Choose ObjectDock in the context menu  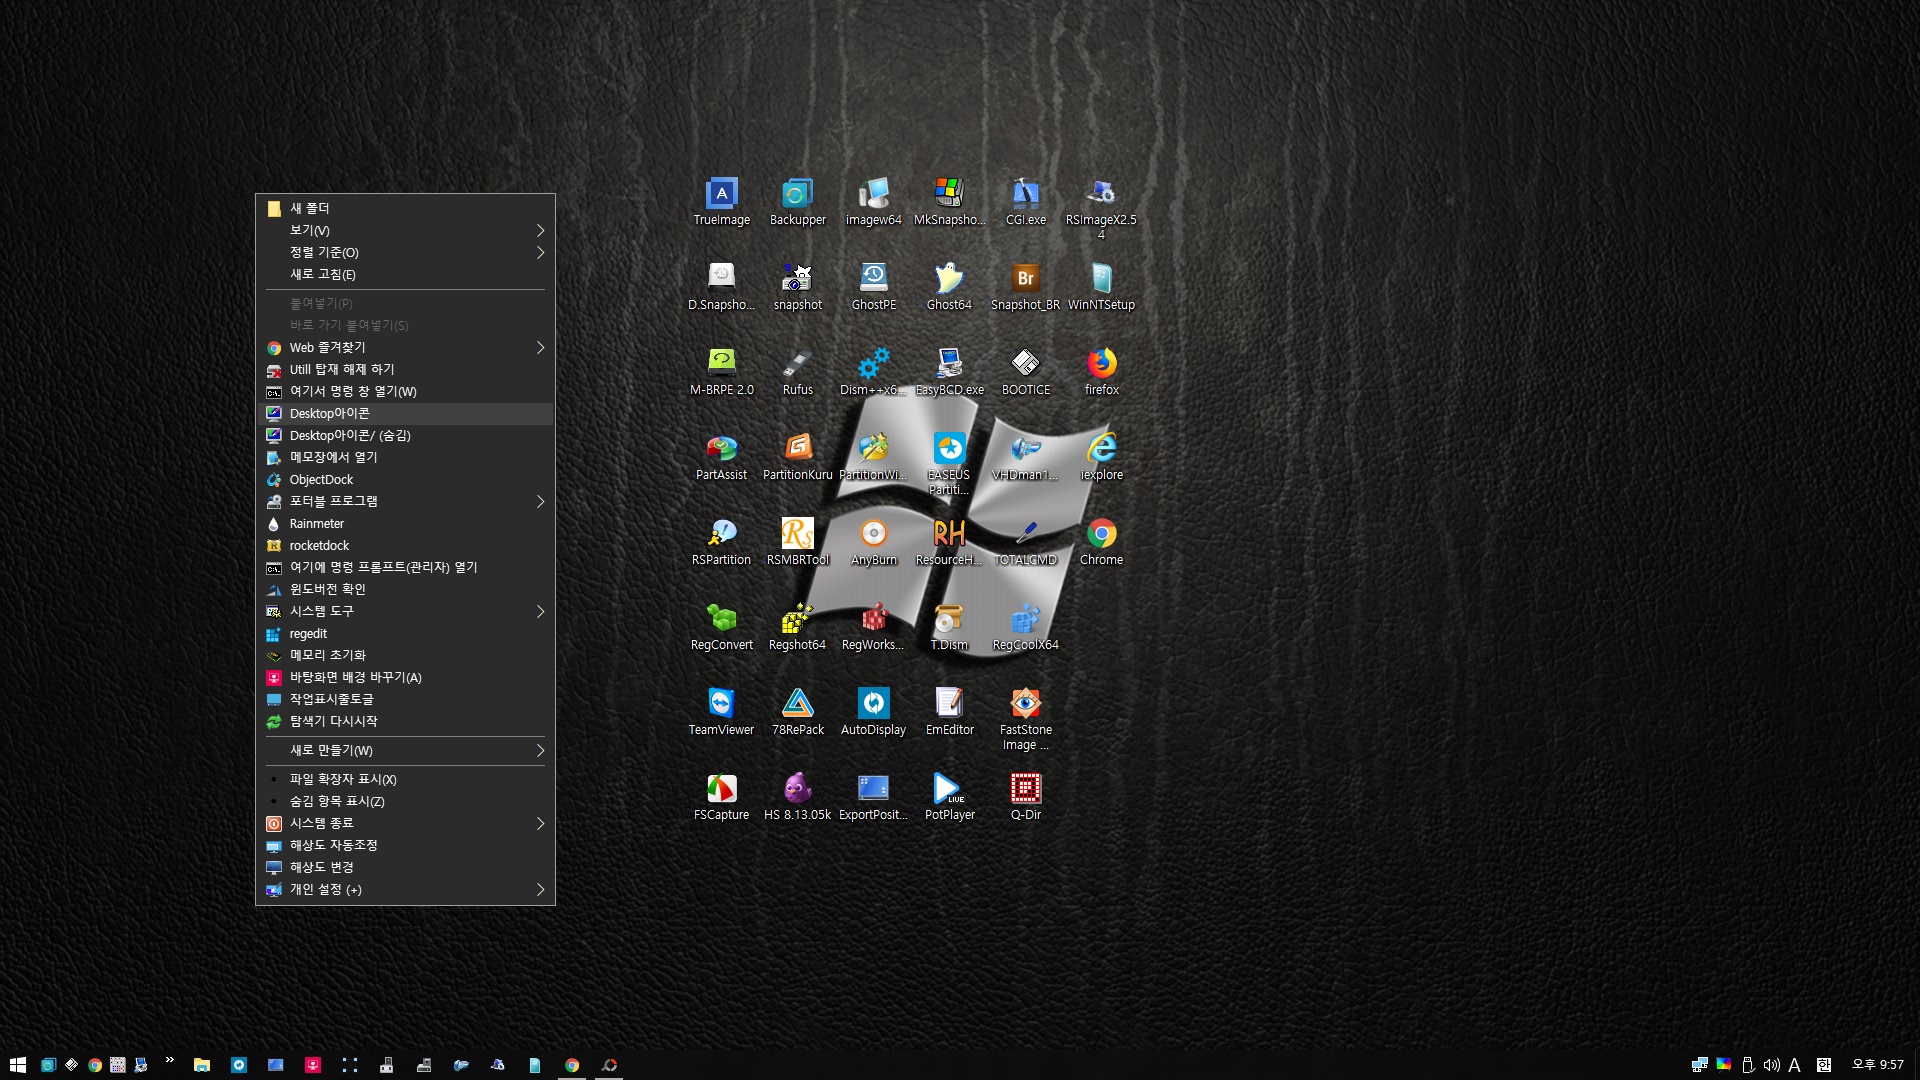click(405, 479)
